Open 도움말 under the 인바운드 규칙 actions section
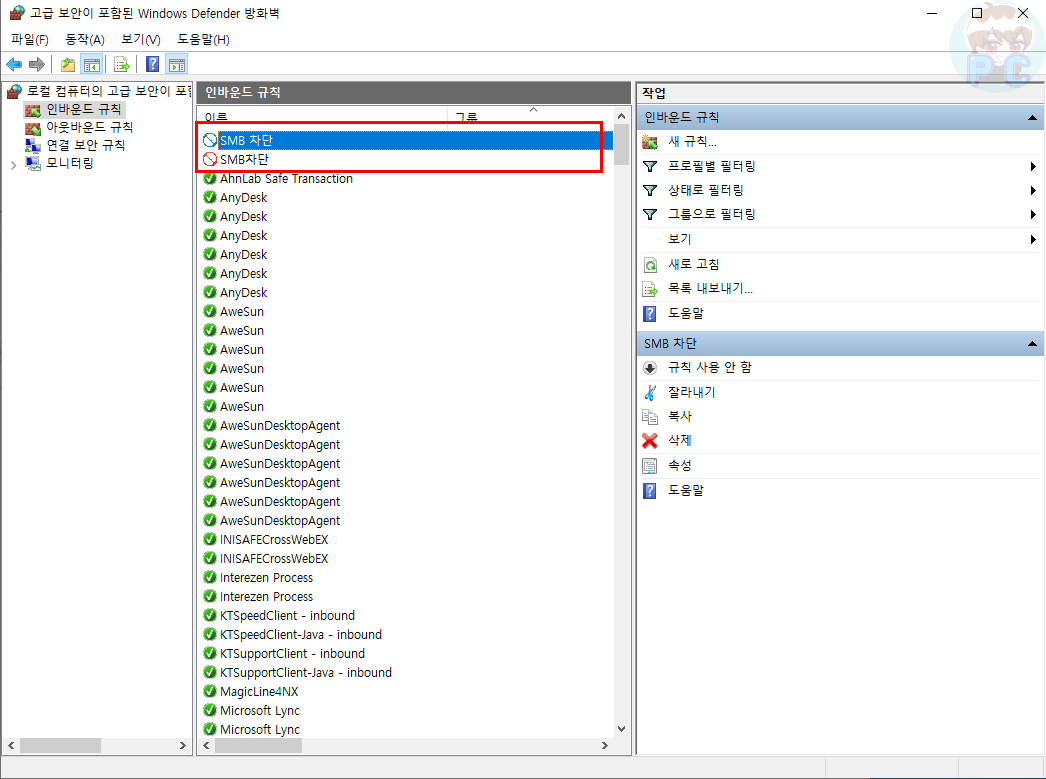1046x779 pixels. 686,313
